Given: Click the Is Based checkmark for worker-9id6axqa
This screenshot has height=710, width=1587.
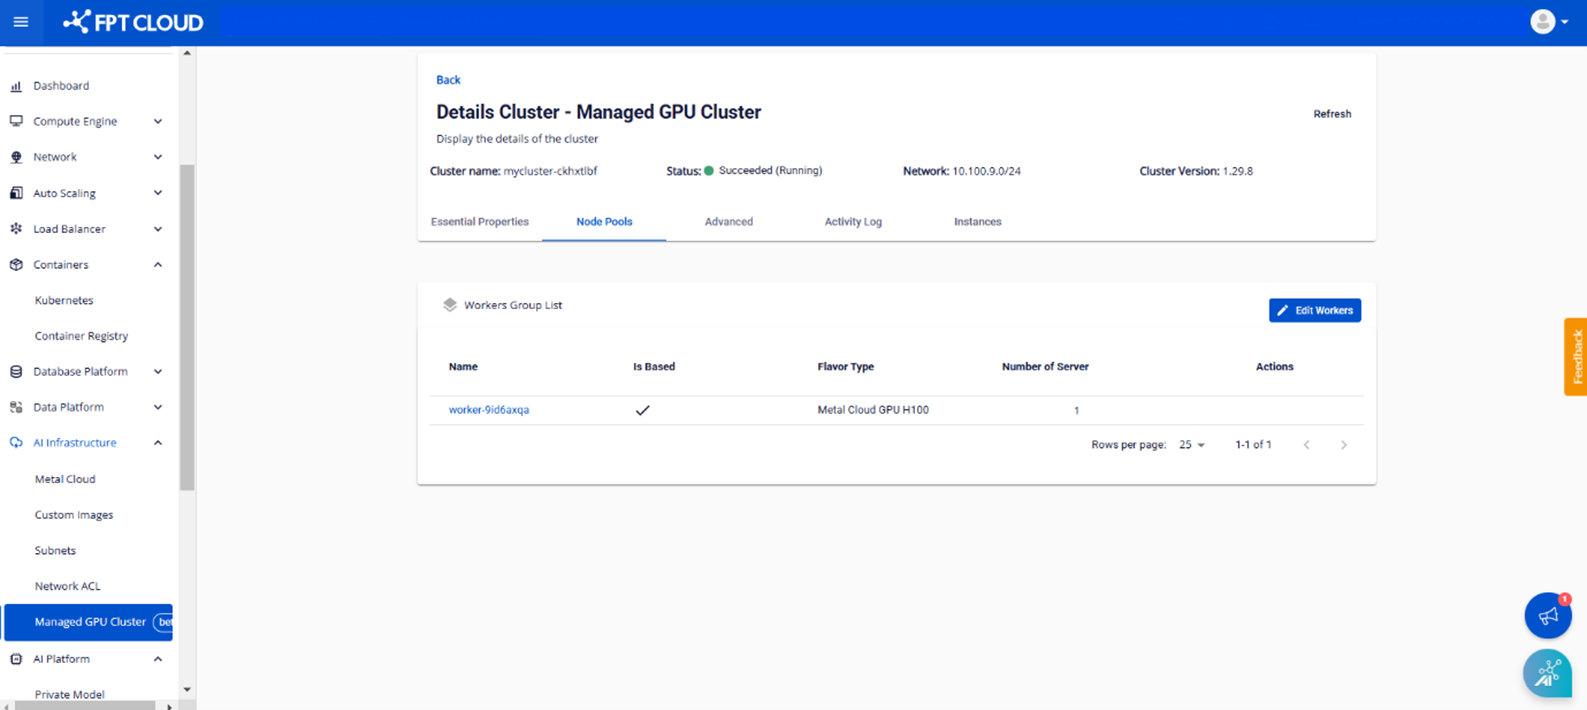Looking at the screenshot, I should (643, 410).
